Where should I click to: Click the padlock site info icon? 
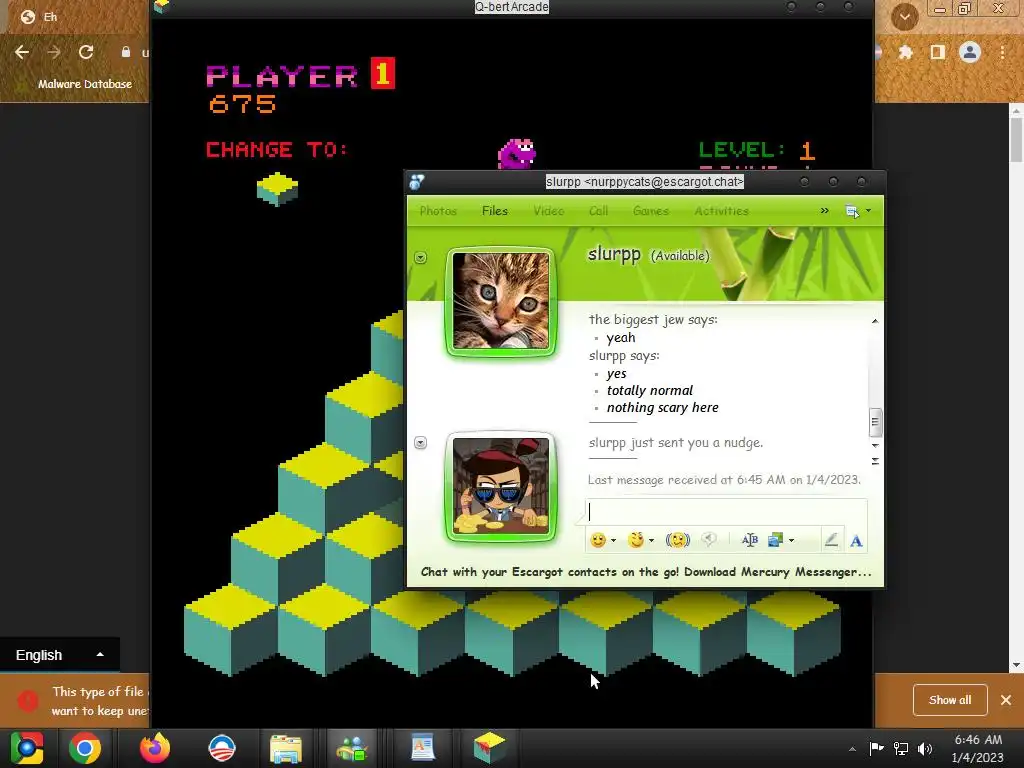(126, 52)
